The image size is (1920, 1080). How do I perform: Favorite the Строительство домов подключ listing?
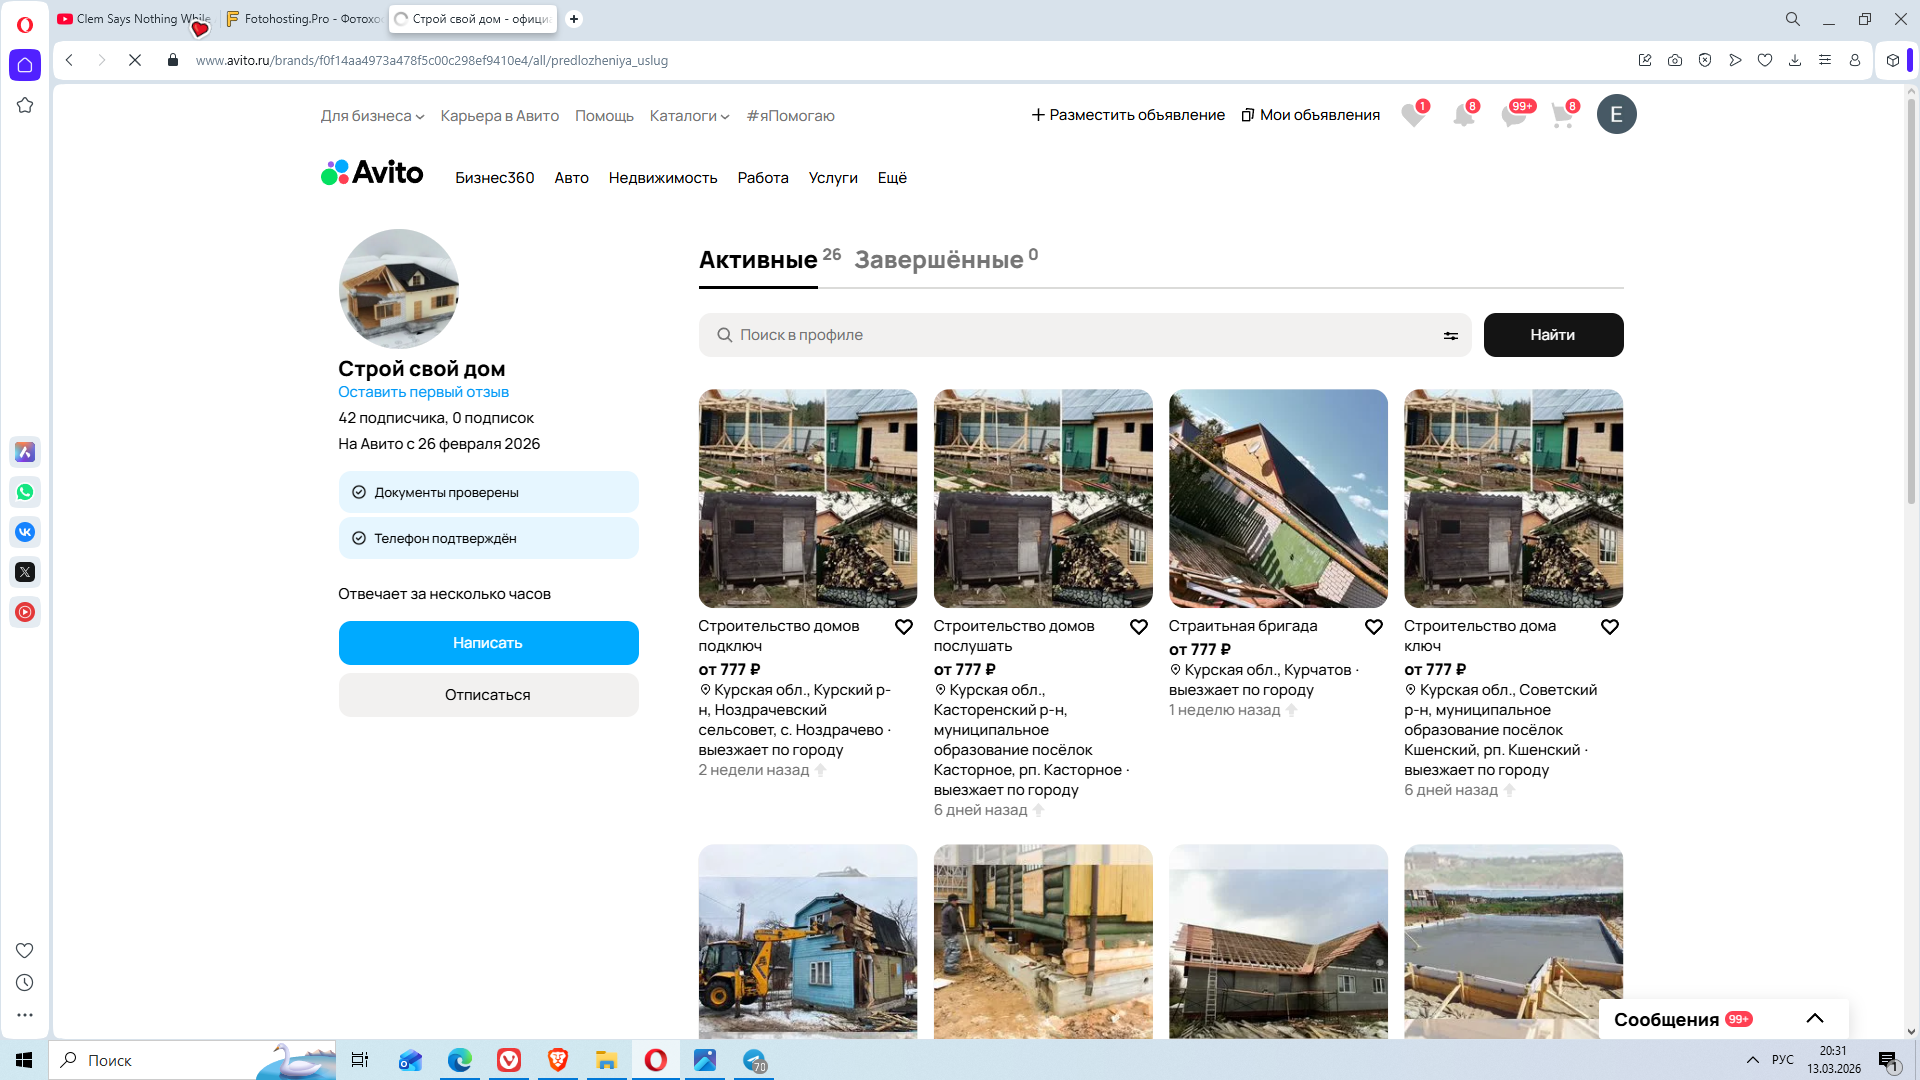904,627
